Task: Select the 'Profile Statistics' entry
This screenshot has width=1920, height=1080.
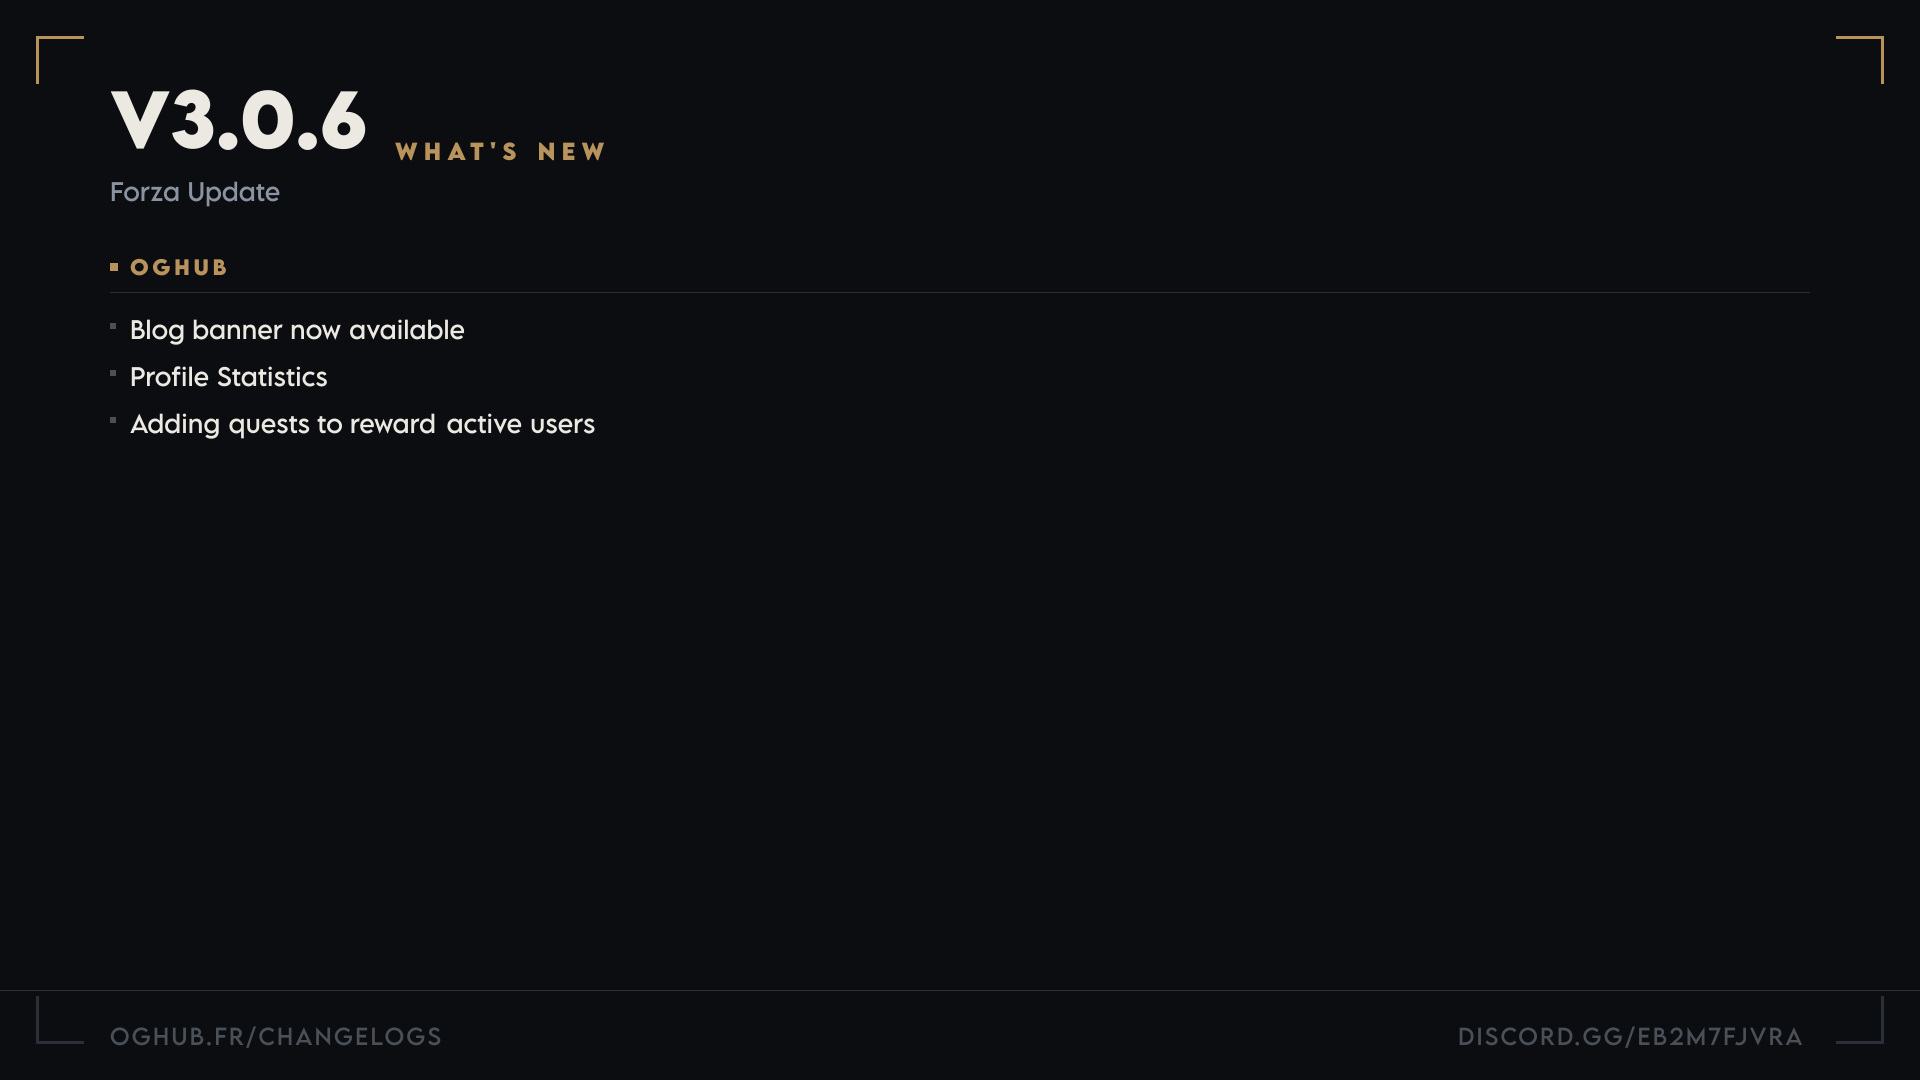Action: point(229,377)
